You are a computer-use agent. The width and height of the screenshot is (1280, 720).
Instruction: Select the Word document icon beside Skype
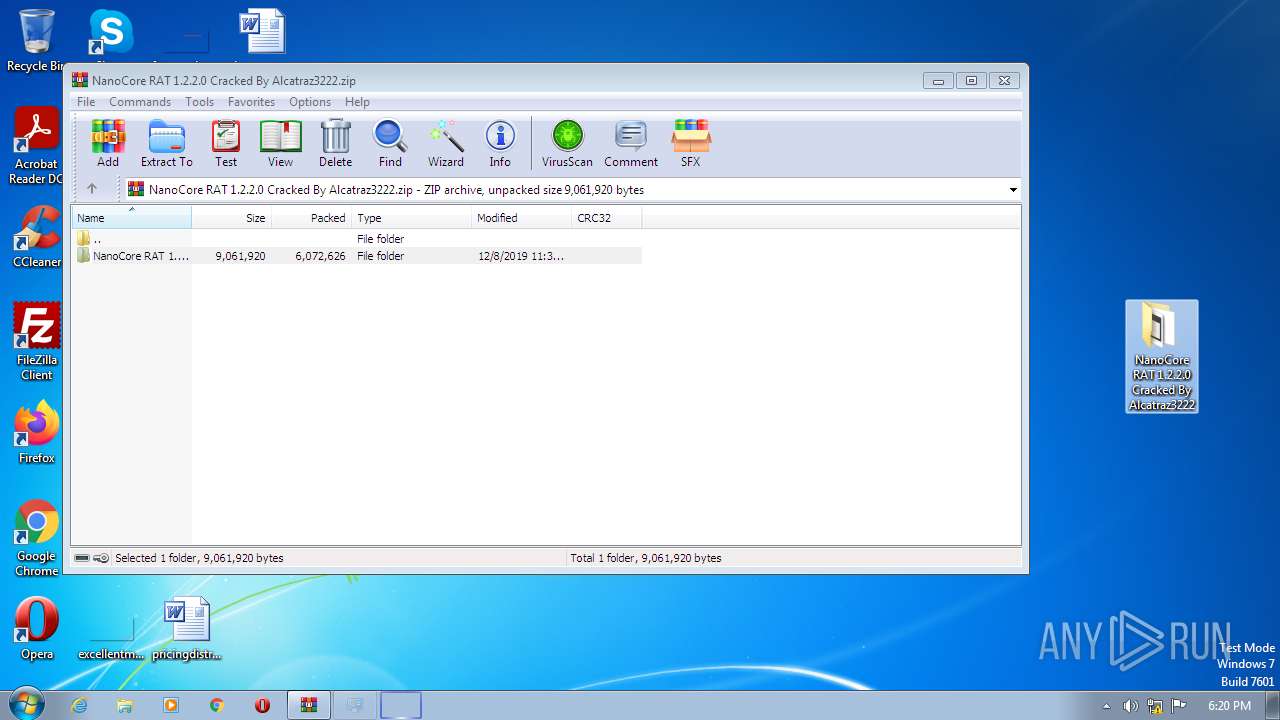262,33
